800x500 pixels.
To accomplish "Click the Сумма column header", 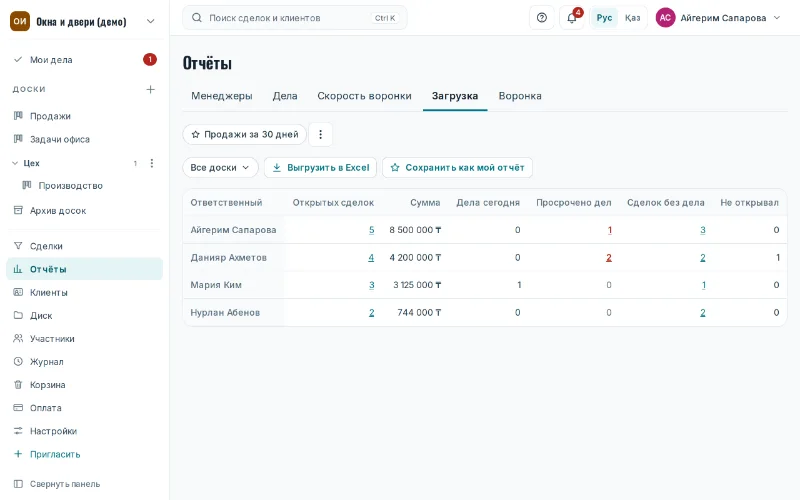I will coord(425,203).
